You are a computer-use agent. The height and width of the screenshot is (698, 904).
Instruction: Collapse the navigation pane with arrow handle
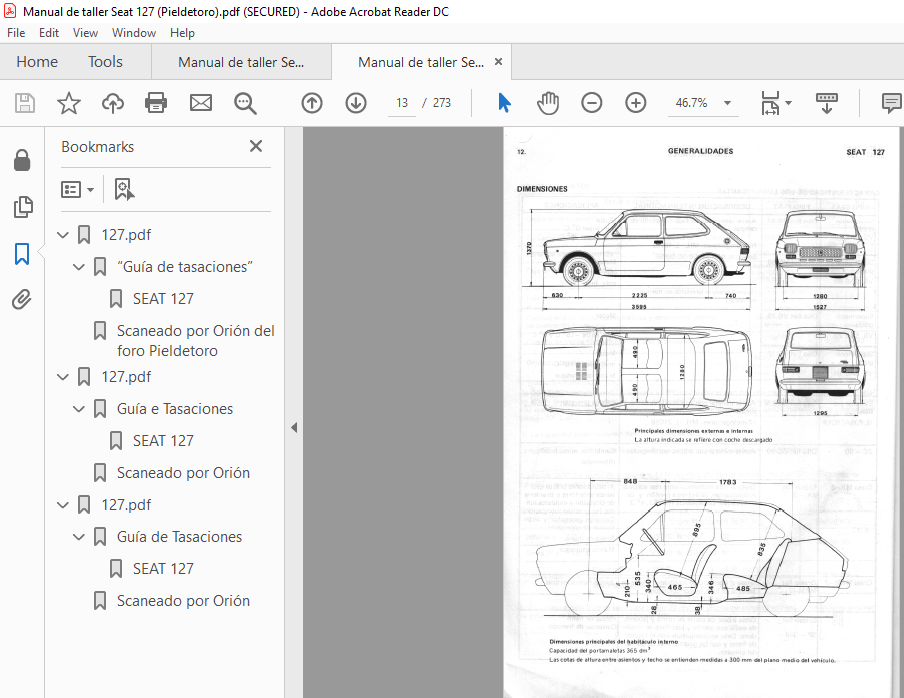point(294,428)
